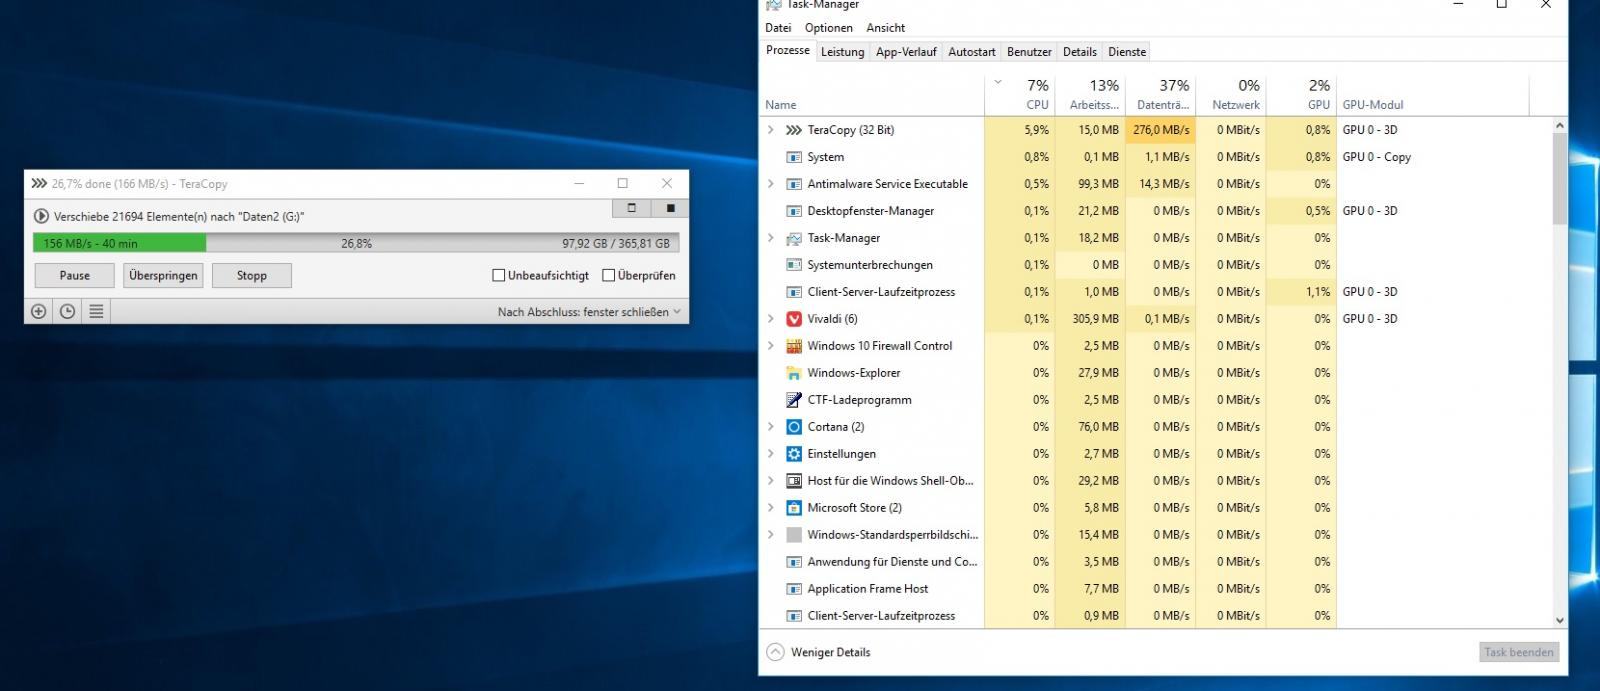Image resolution: width=1600 pixels, height=691 pixels.
Task: Expand the Microsoft Store (2) group
Action: 770,508
